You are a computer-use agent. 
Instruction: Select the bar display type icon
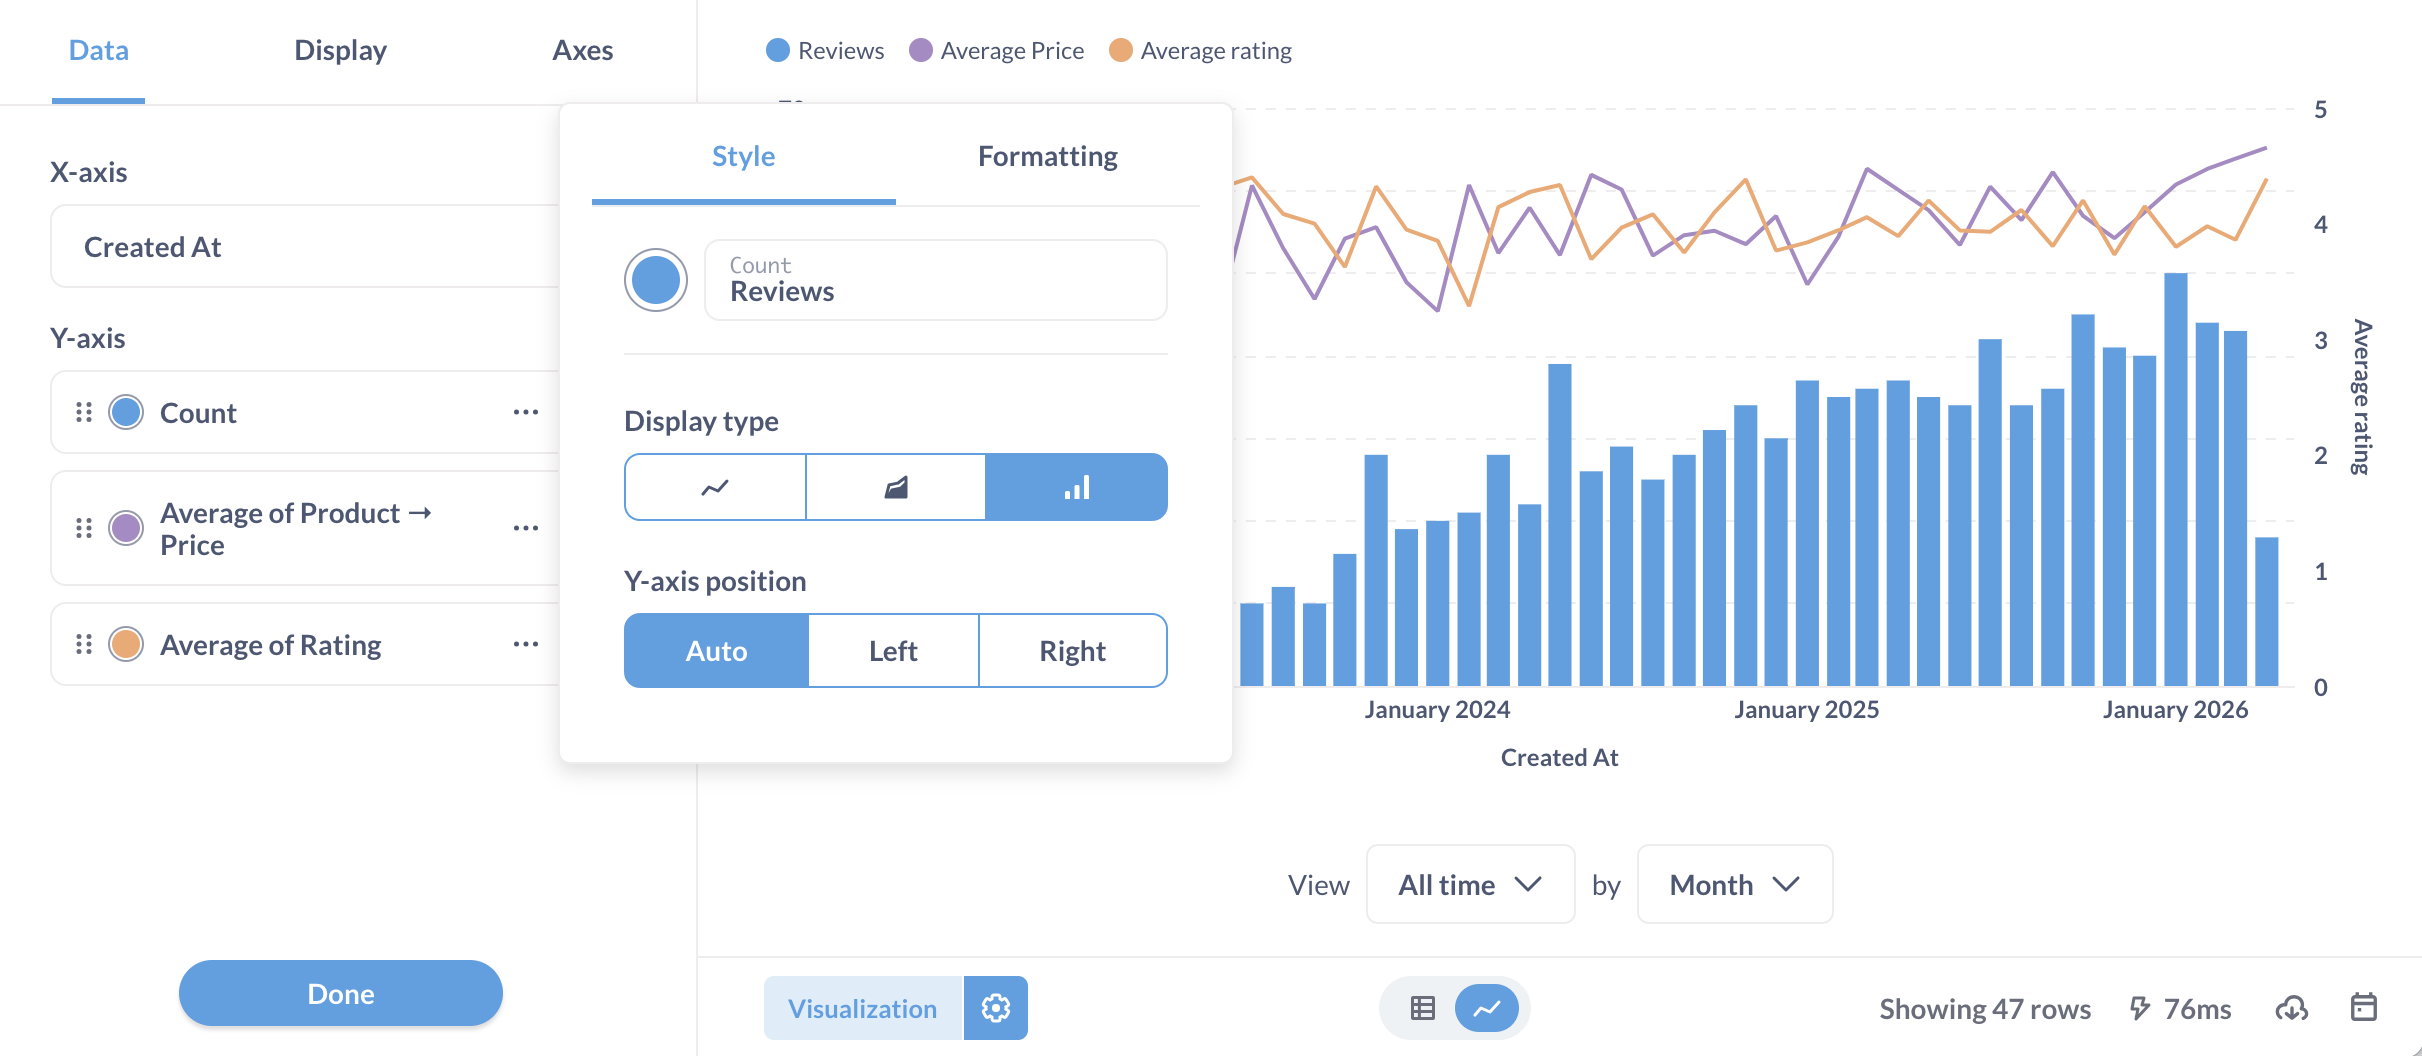(1076, 487)
